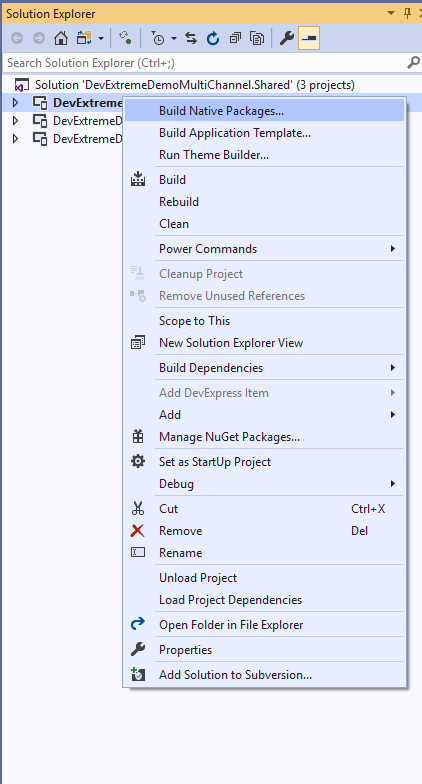Focus the Search Solution Explorer field

[204, 62]
